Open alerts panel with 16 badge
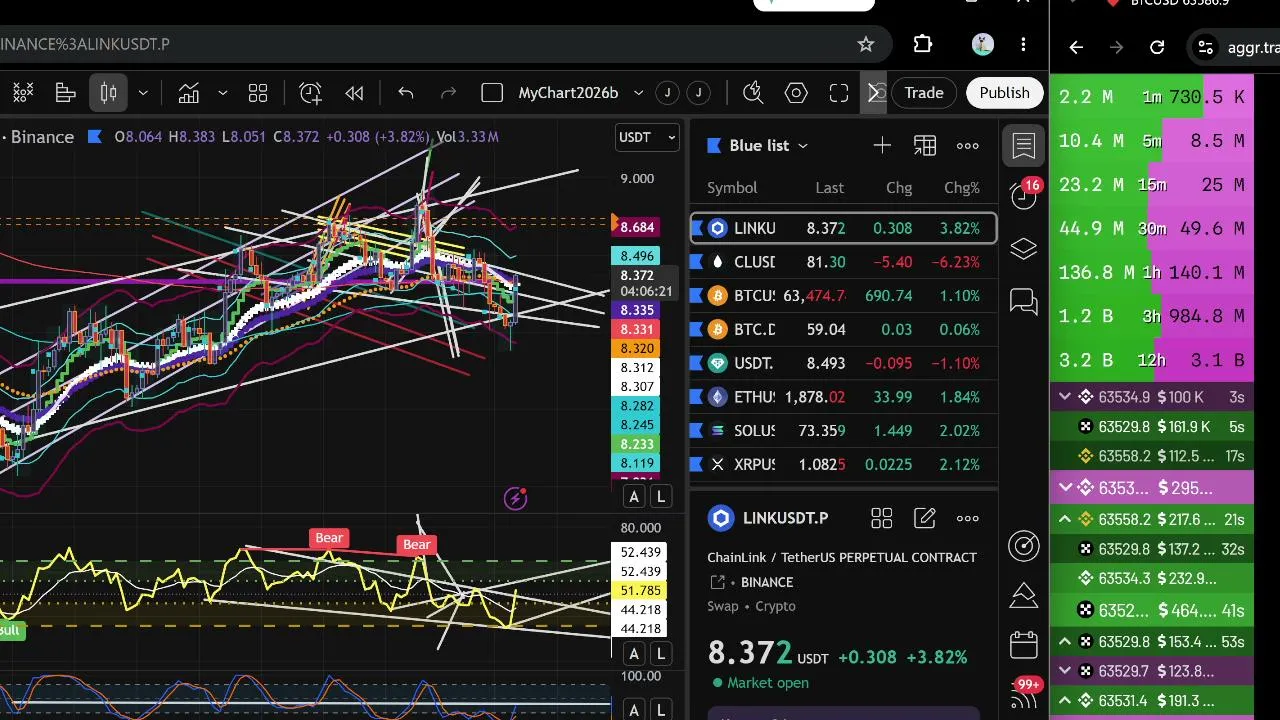 click(x=1024, y=195)
